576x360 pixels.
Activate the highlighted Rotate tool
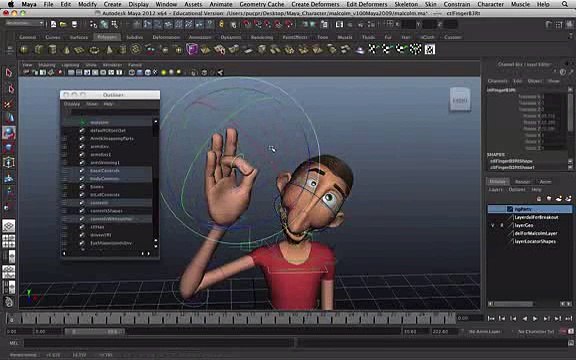9,133
